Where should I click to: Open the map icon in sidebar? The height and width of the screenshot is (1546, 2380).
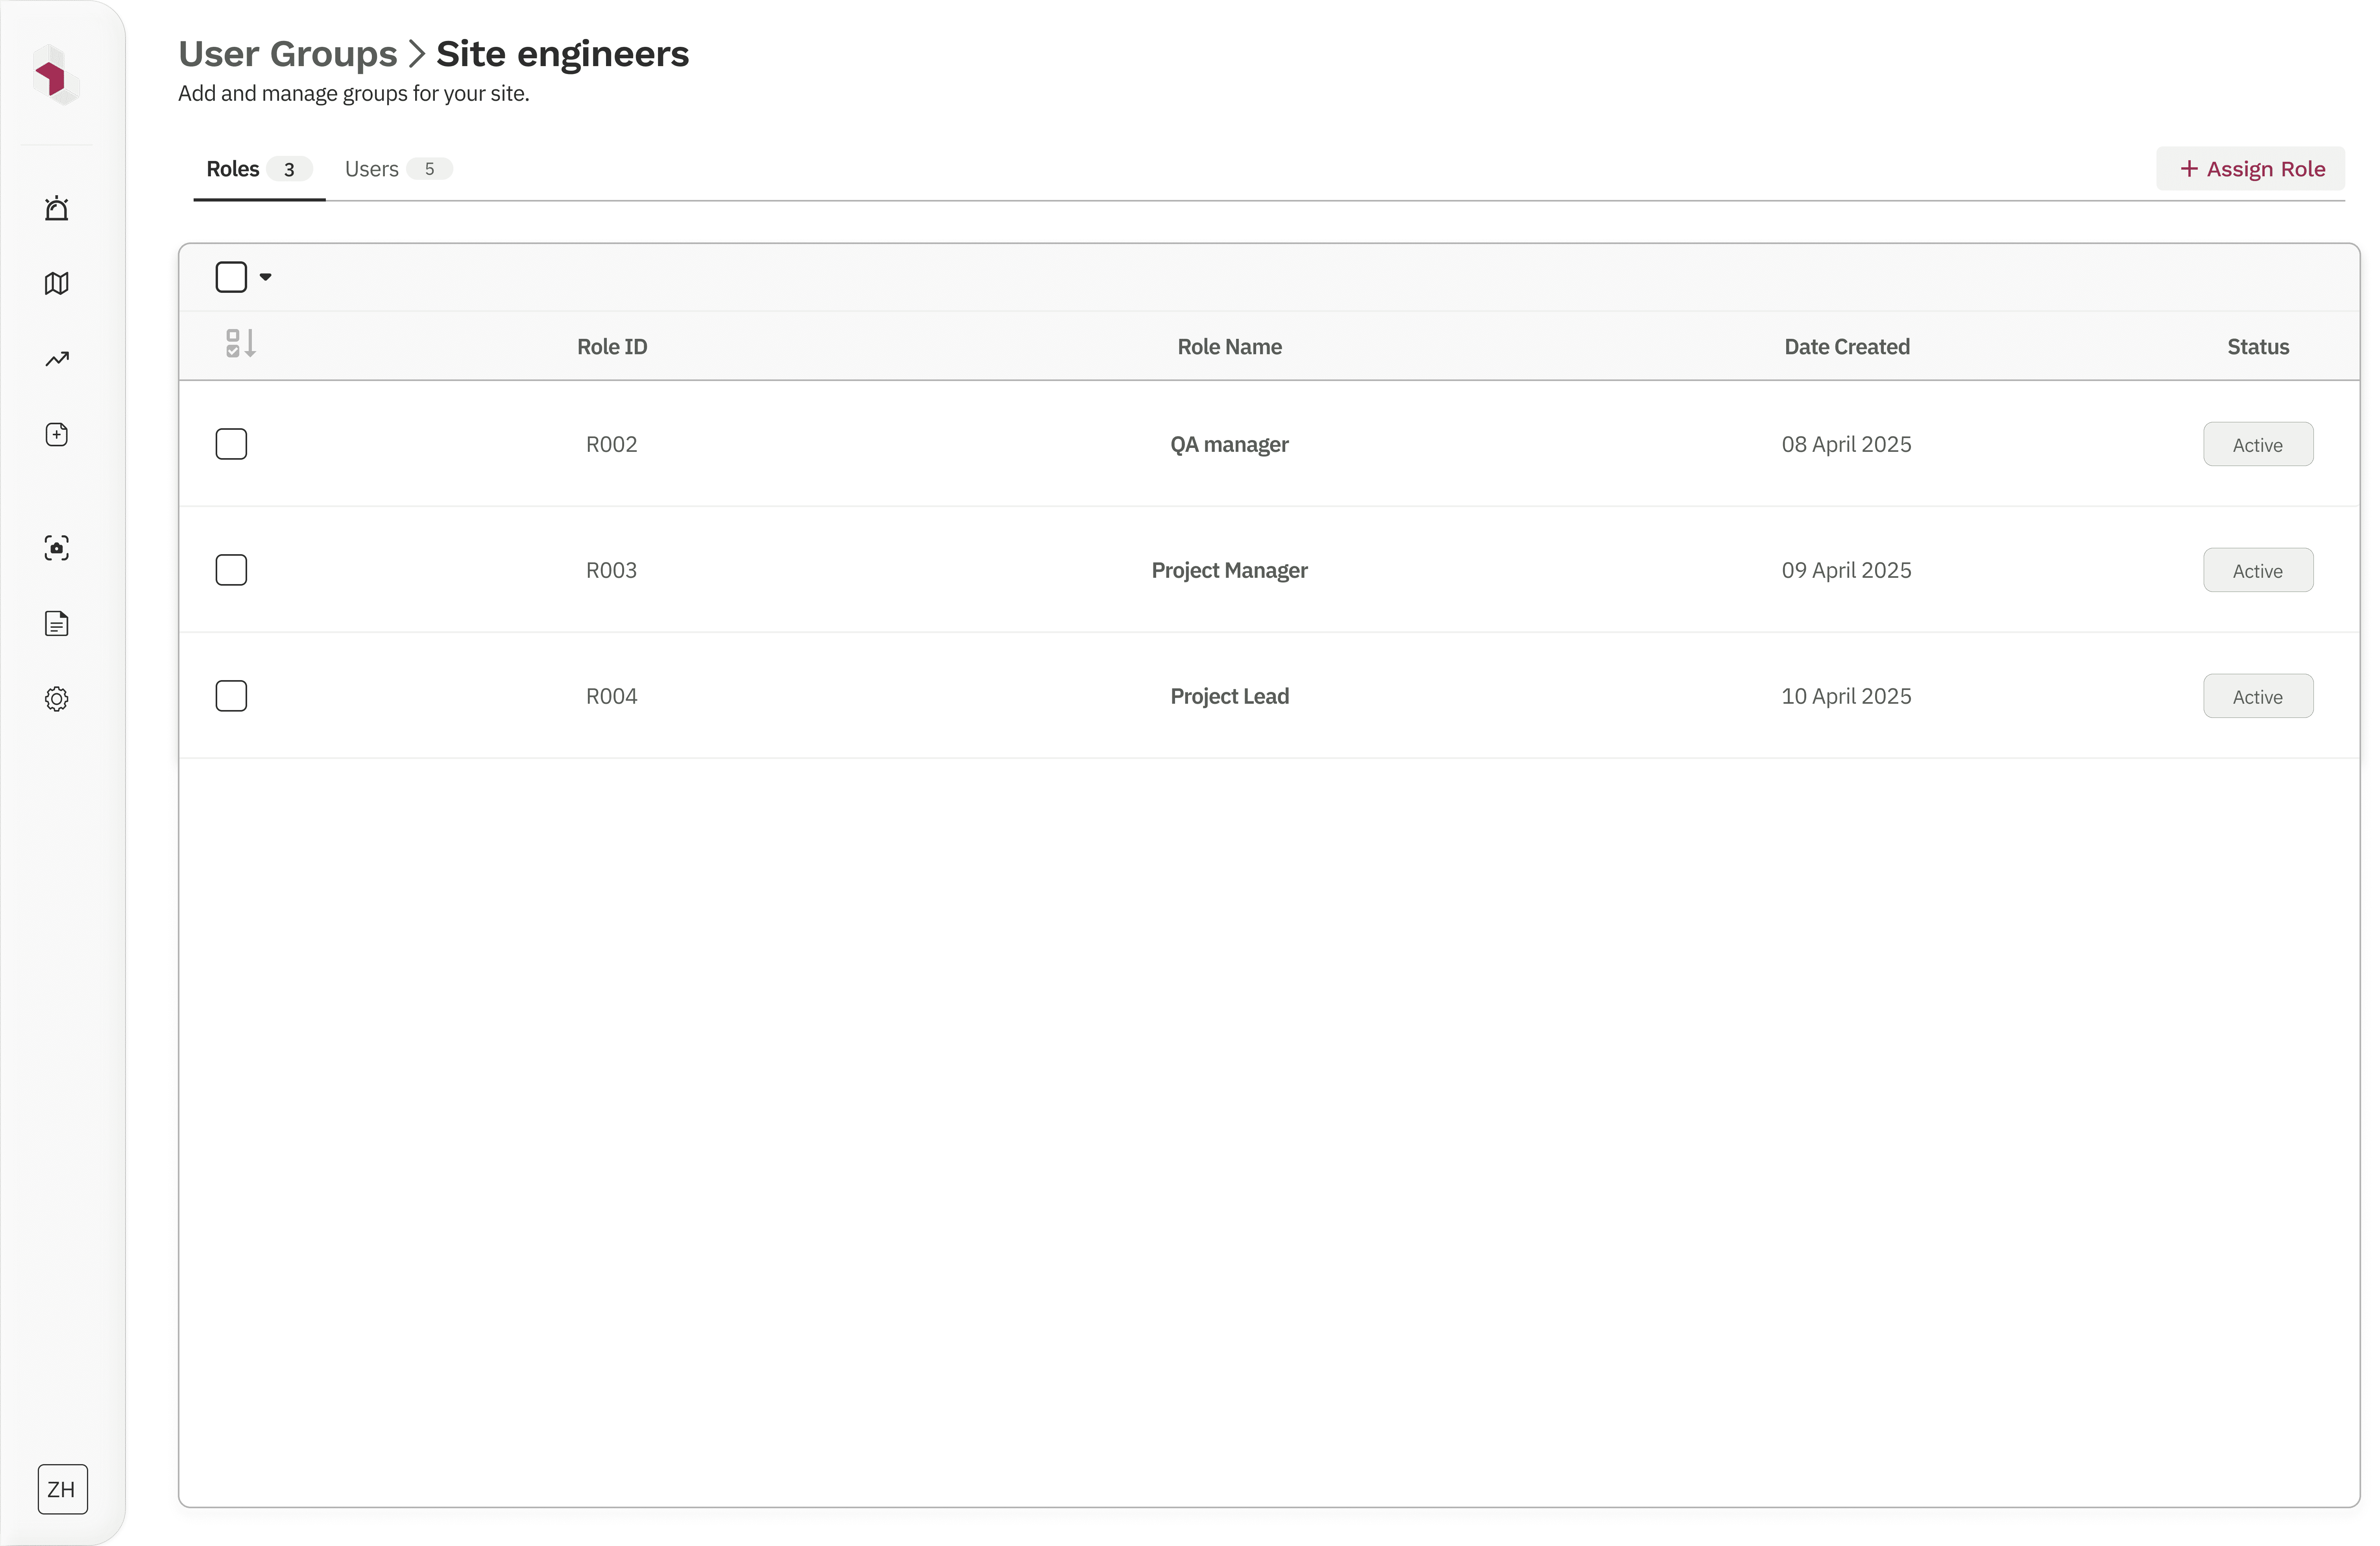click(57, 284)
